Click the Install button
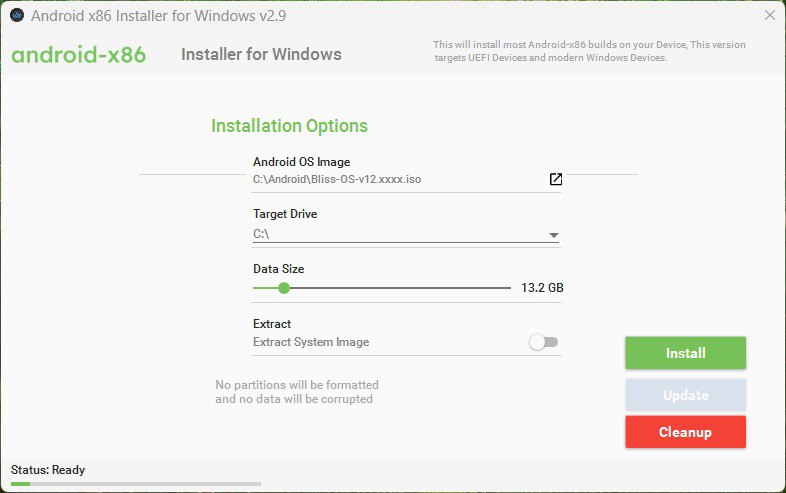The width and height of the screenshot is (786, 493). coord(685,353)
